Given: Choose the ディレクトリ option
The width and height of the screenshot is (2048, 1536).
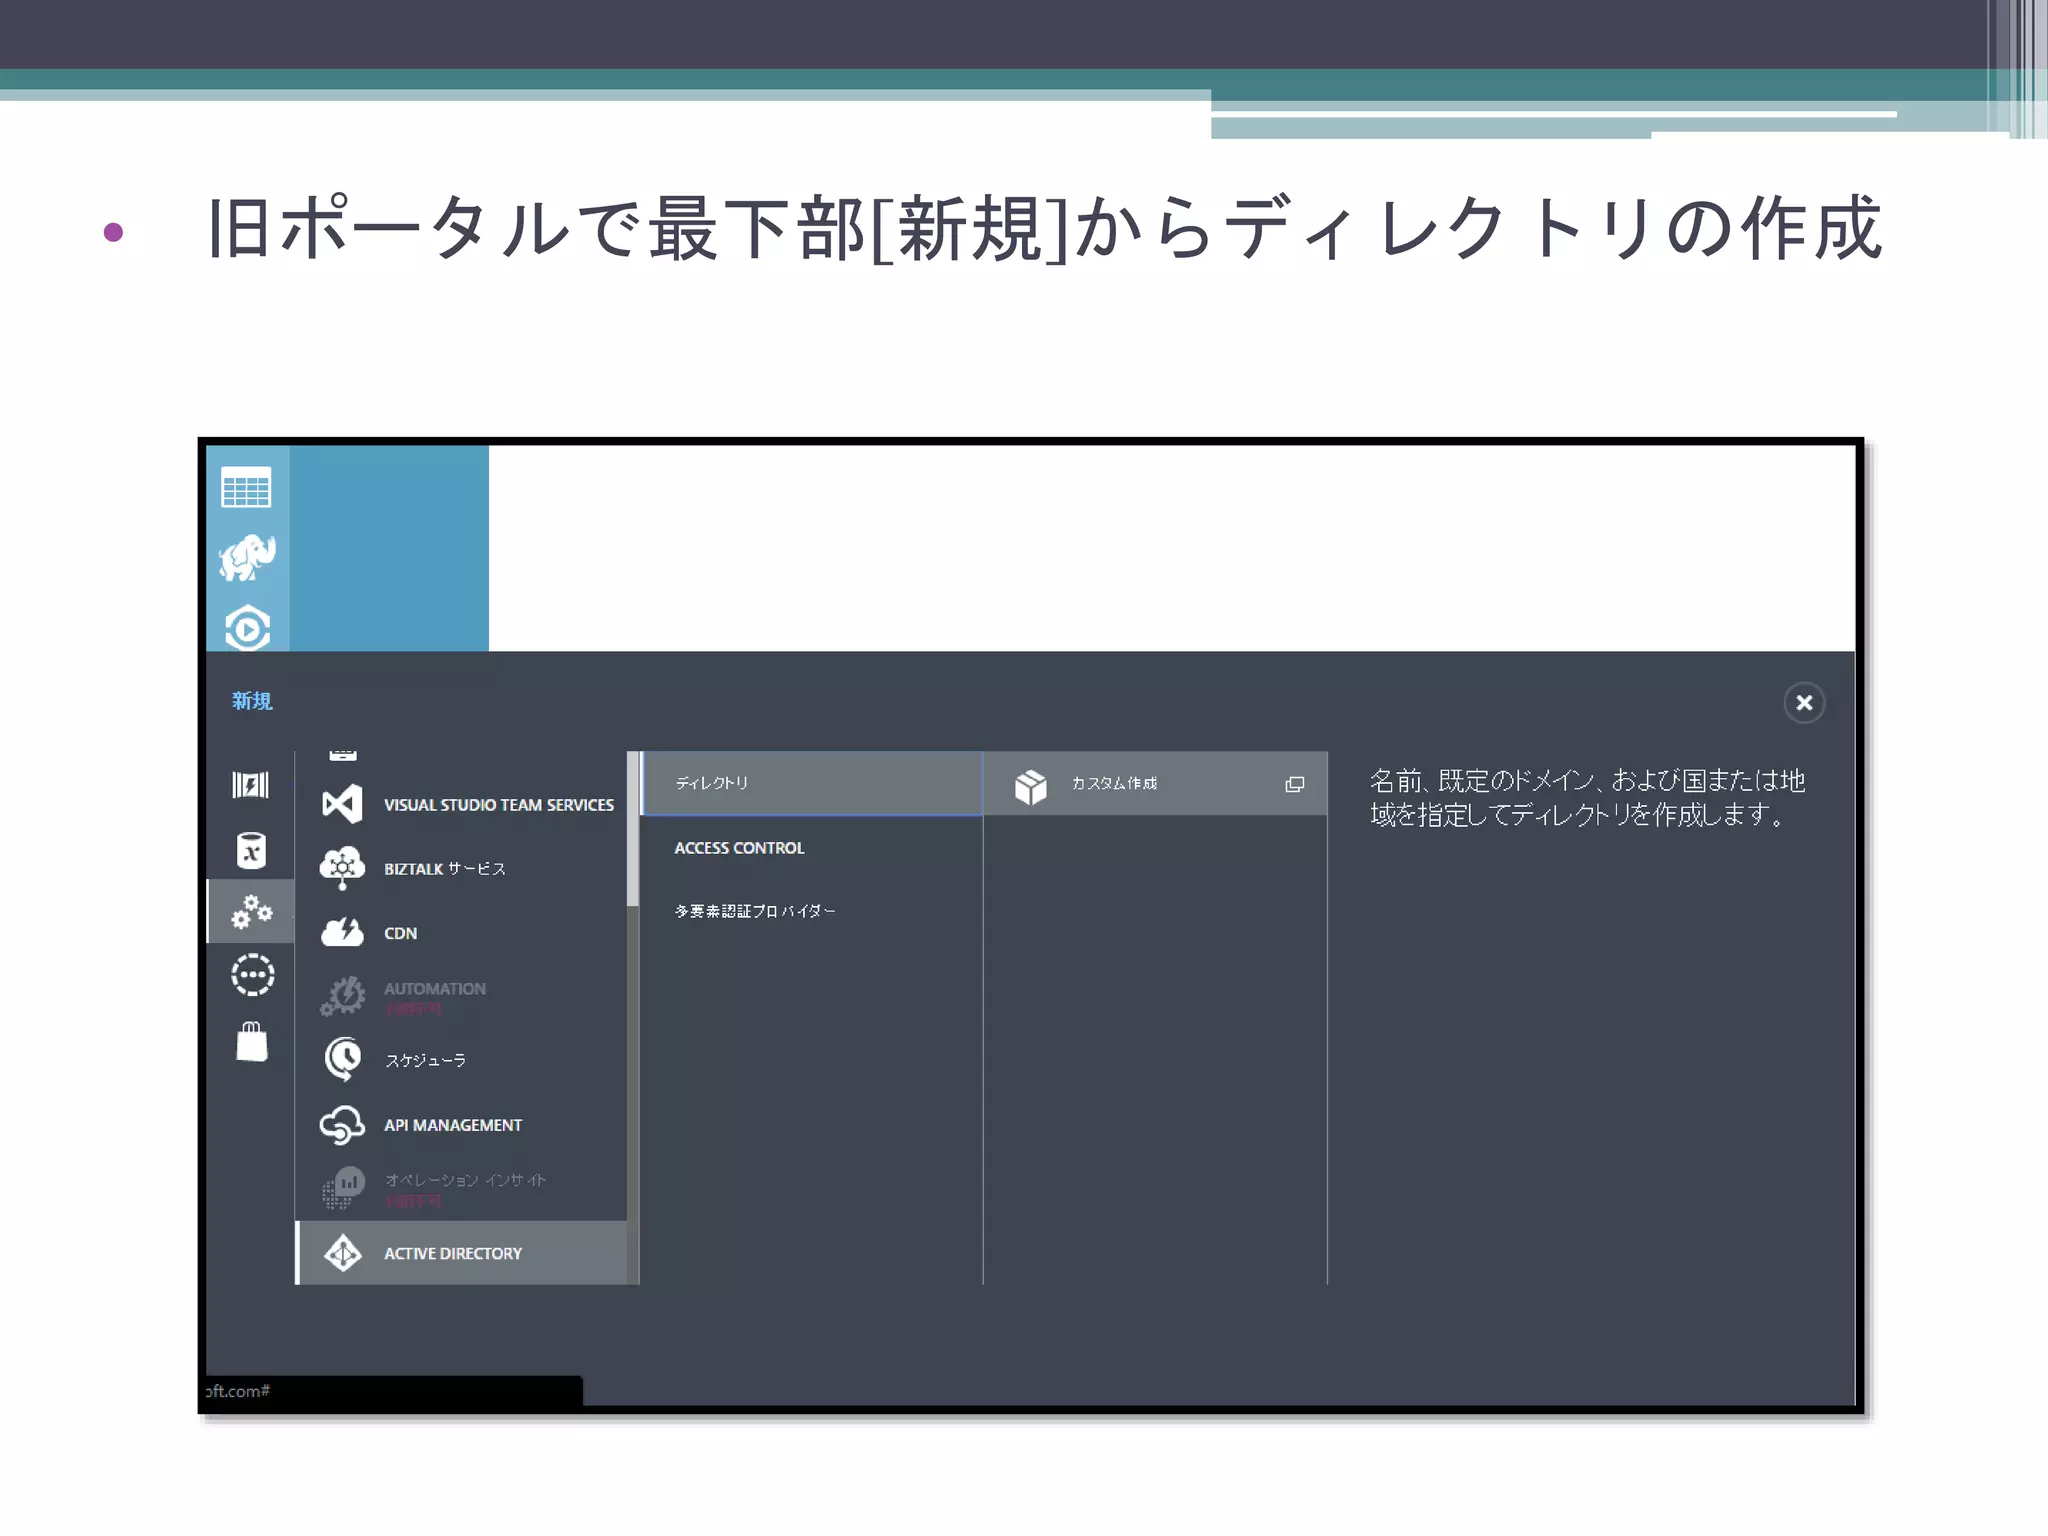Looking at the screenshot, I should (x=812, y=783).
